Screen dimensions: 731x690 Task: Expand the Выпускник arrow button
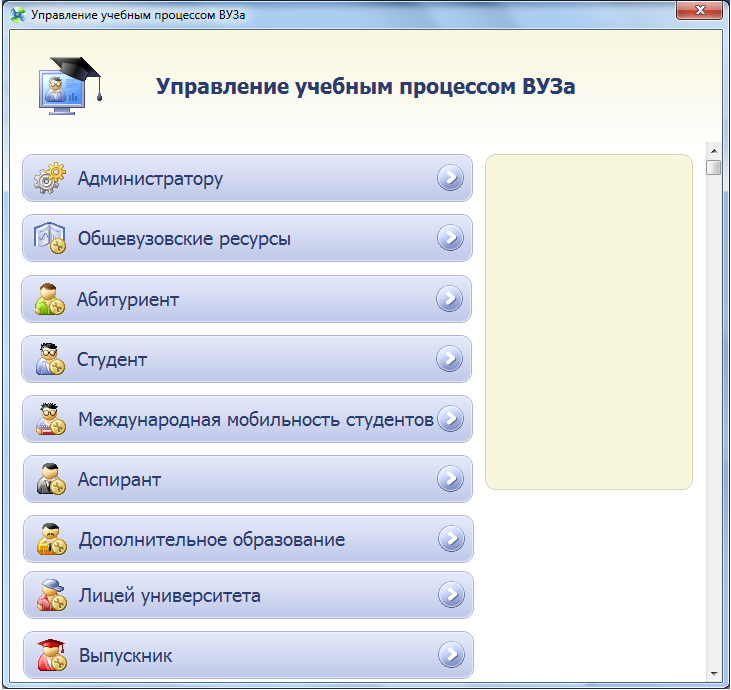coord(451,655)
